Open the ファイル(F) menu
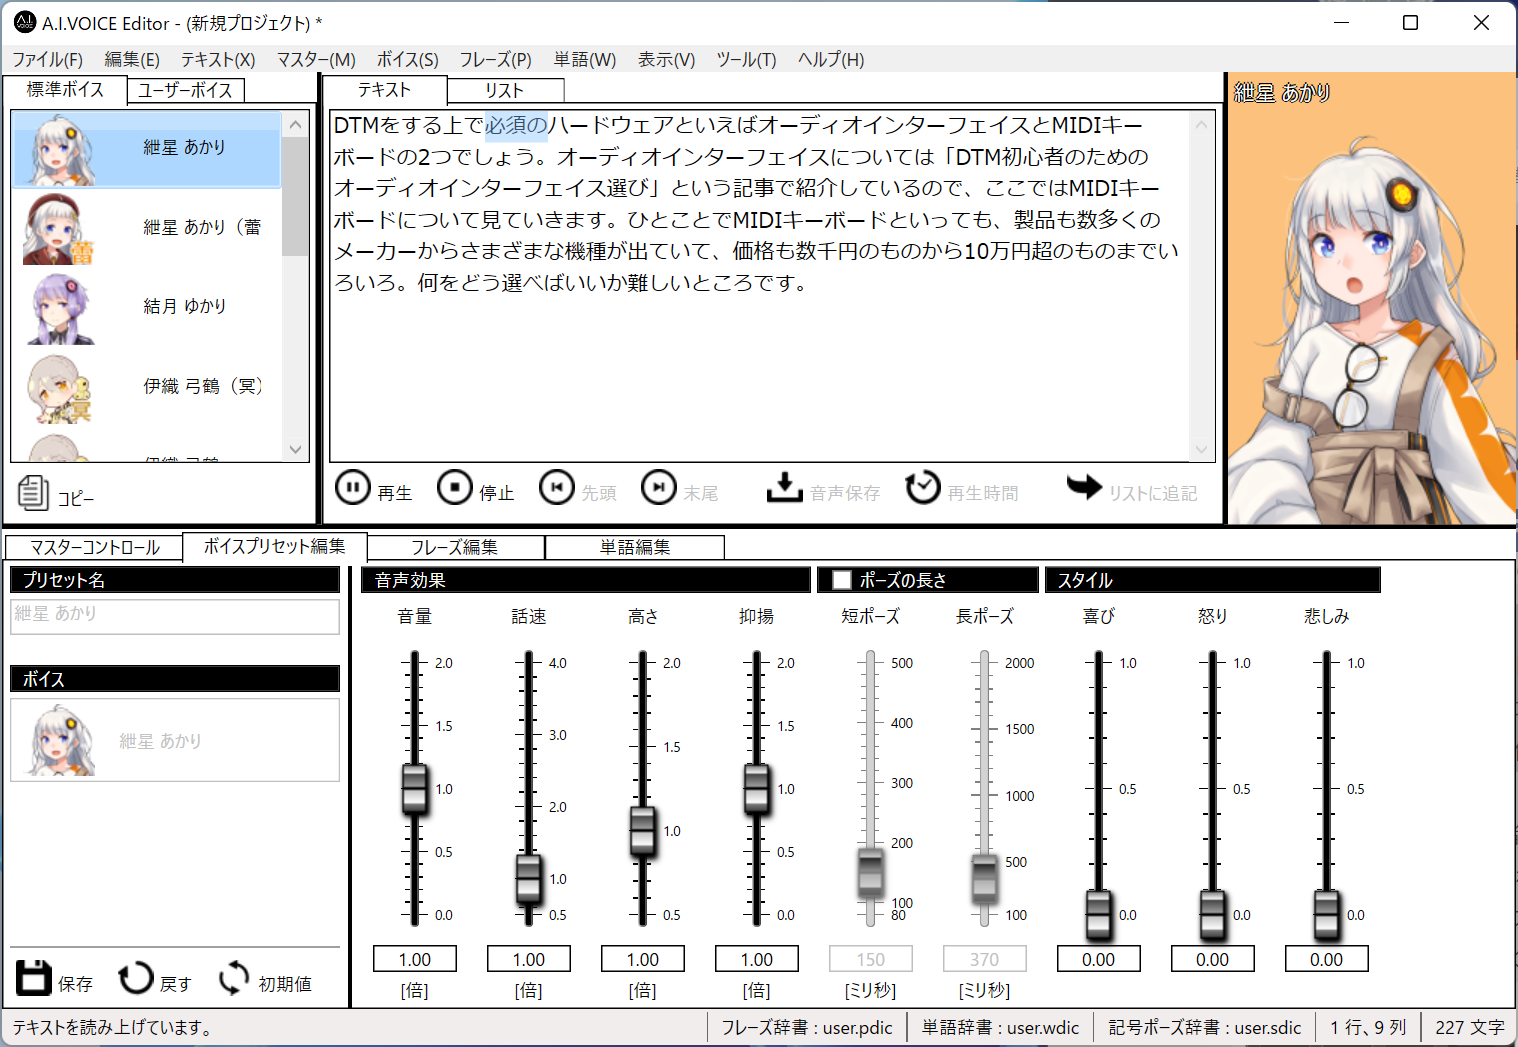Viewport: 1518px width, 1047px height. pos(47,60)
